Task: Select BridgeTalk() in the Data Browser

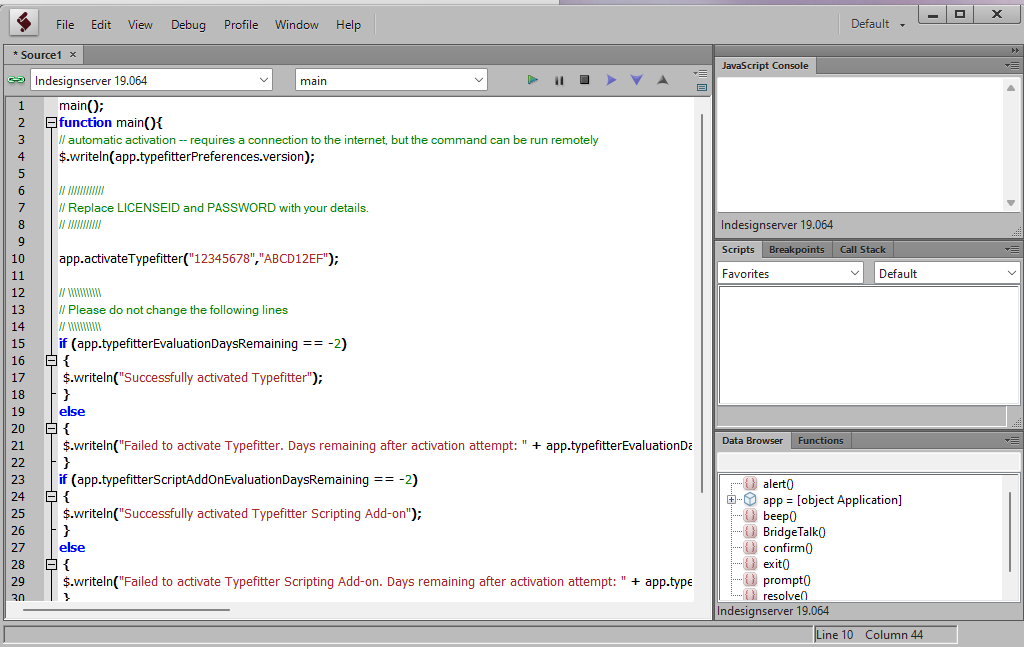Action: 794,532
